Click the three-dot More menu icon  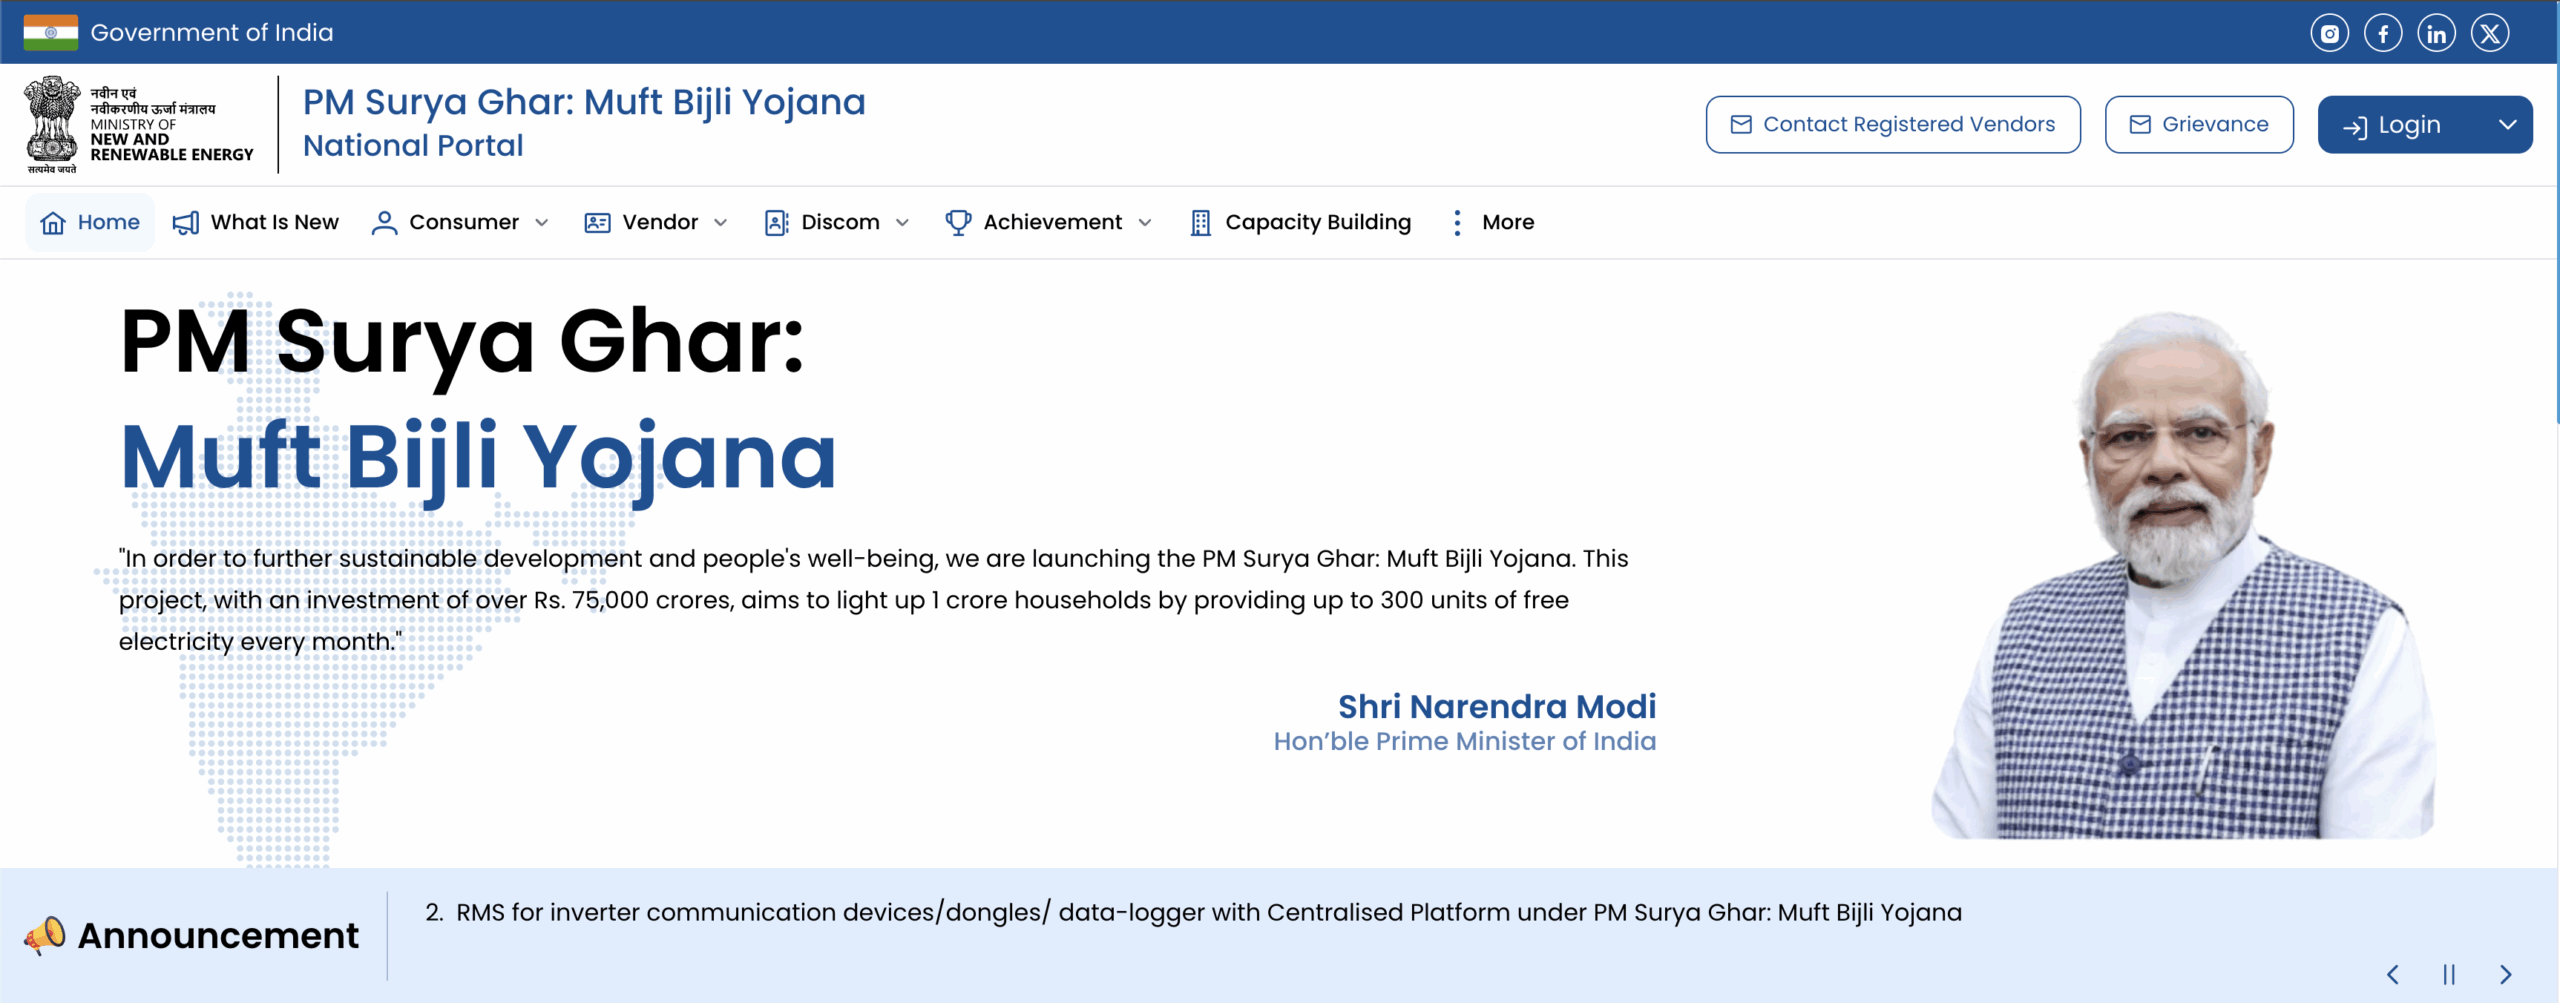click(1457, 222)
